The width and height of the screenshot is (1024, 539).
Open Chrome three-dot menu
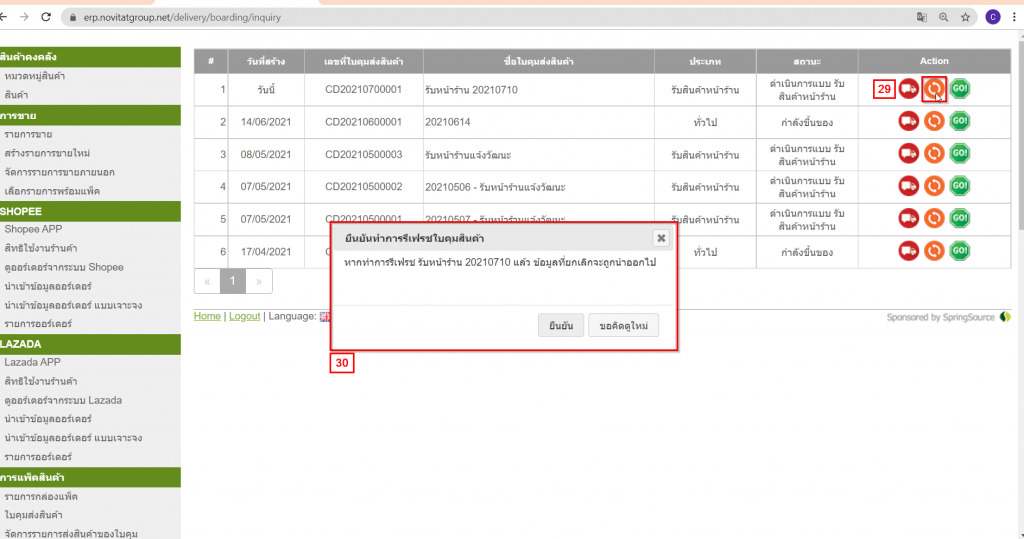pos(1013,18)
